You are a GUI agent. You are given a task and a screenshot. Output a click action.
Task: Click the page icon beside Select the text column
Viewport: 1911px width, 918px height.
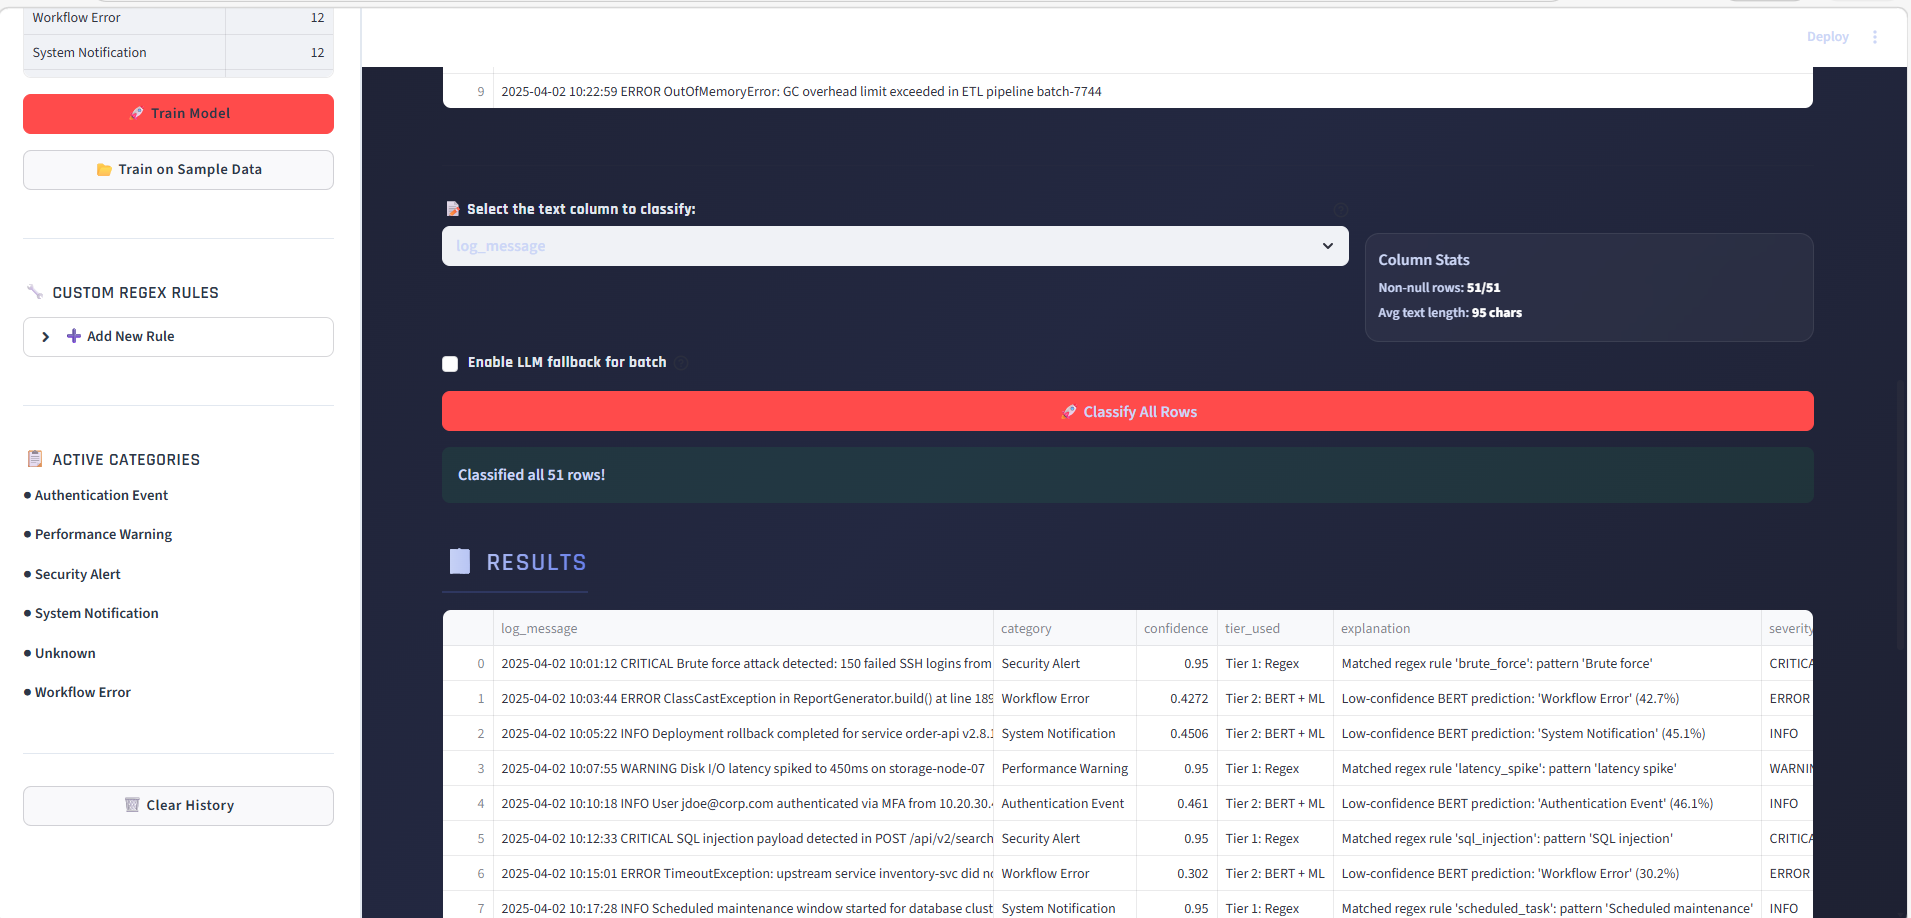pos(453,208)
